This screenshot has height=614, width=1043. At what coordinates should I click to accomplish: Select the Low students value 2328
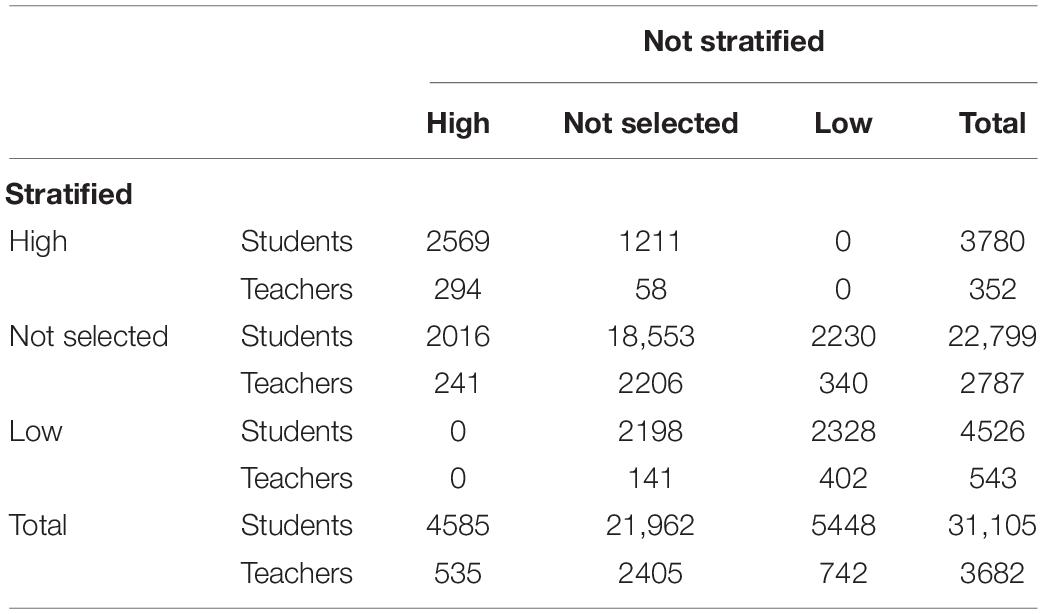(843, 432)
